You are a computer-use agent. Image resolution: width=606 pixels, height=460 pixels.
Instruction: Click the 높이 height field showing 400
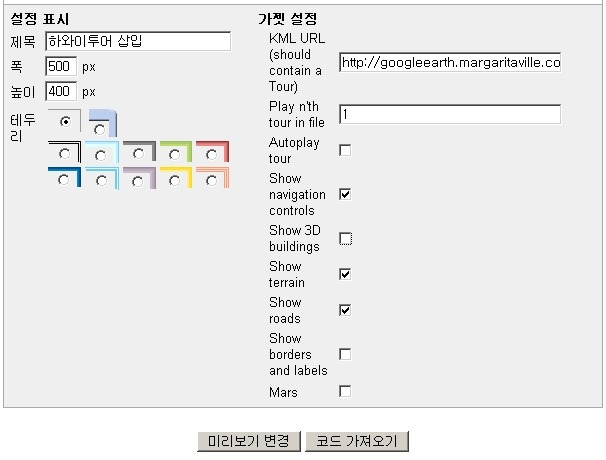(61, 92)
